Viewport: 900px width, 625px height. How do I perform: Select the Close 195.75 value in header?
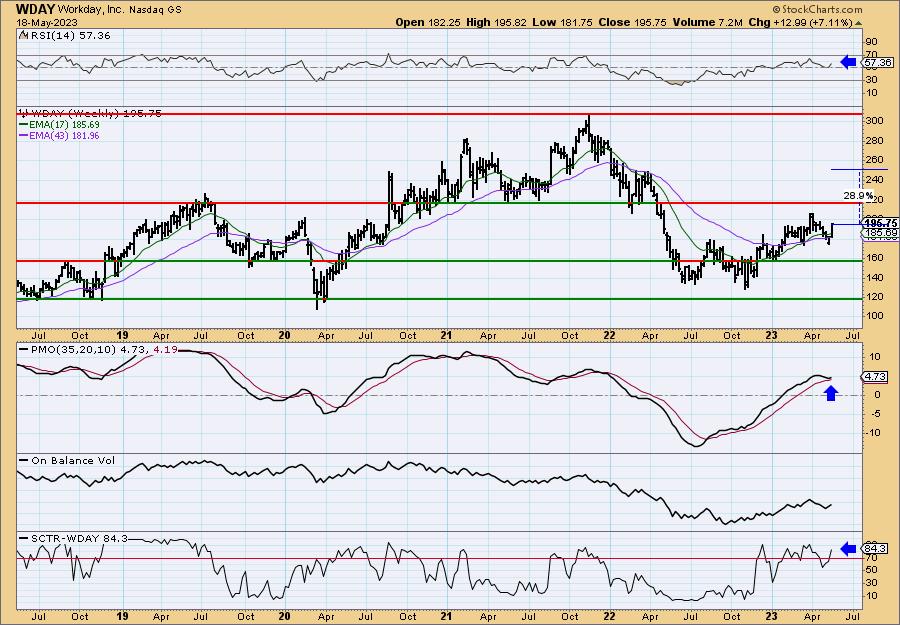pyautogui.click(x=633, y=22)
